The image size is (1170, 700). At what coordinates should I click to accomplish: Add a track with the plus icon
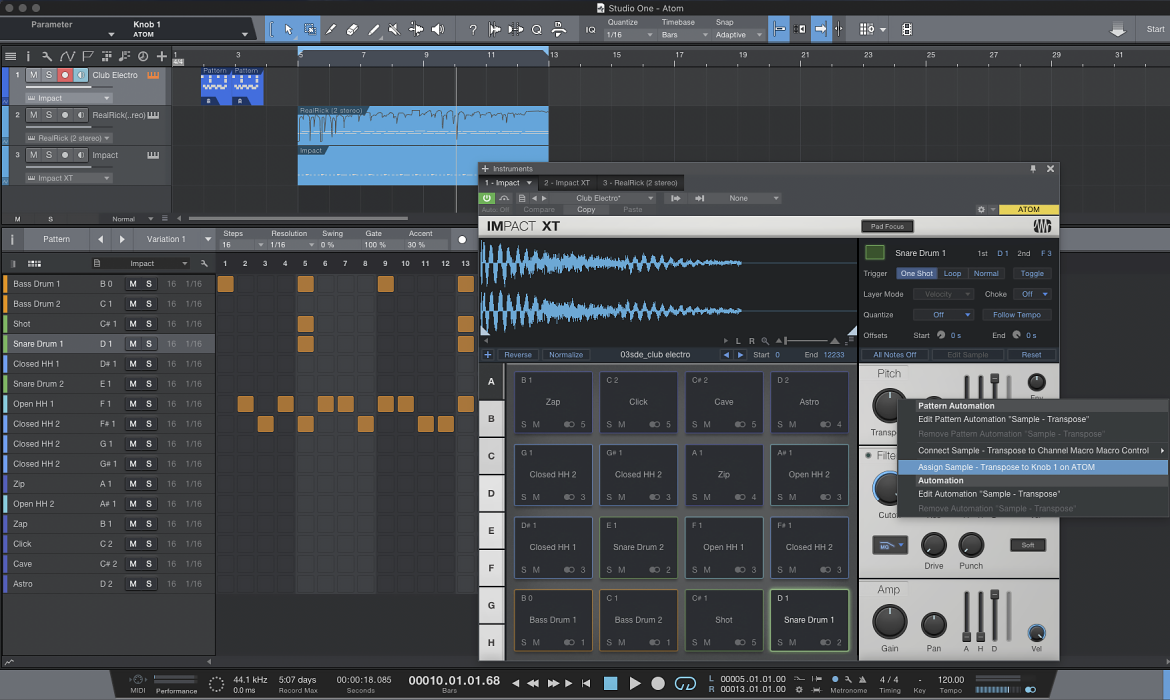click(x=162, y=56)
